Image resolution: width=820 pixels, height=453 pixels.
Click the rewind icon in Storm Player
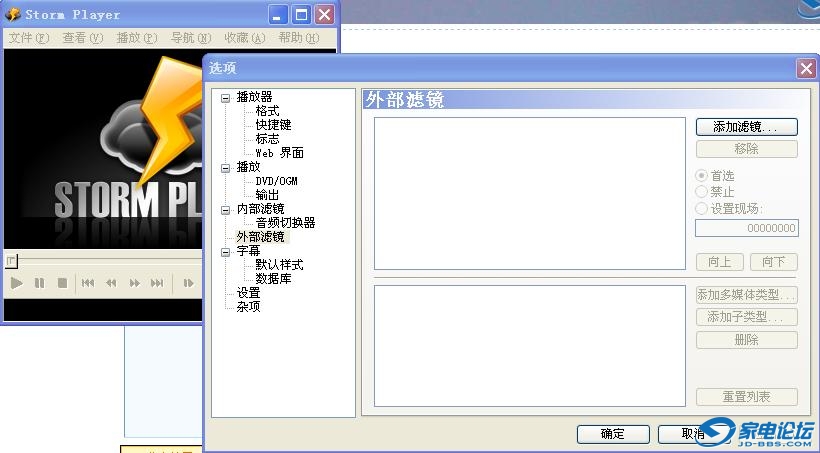tap(111, 283)
